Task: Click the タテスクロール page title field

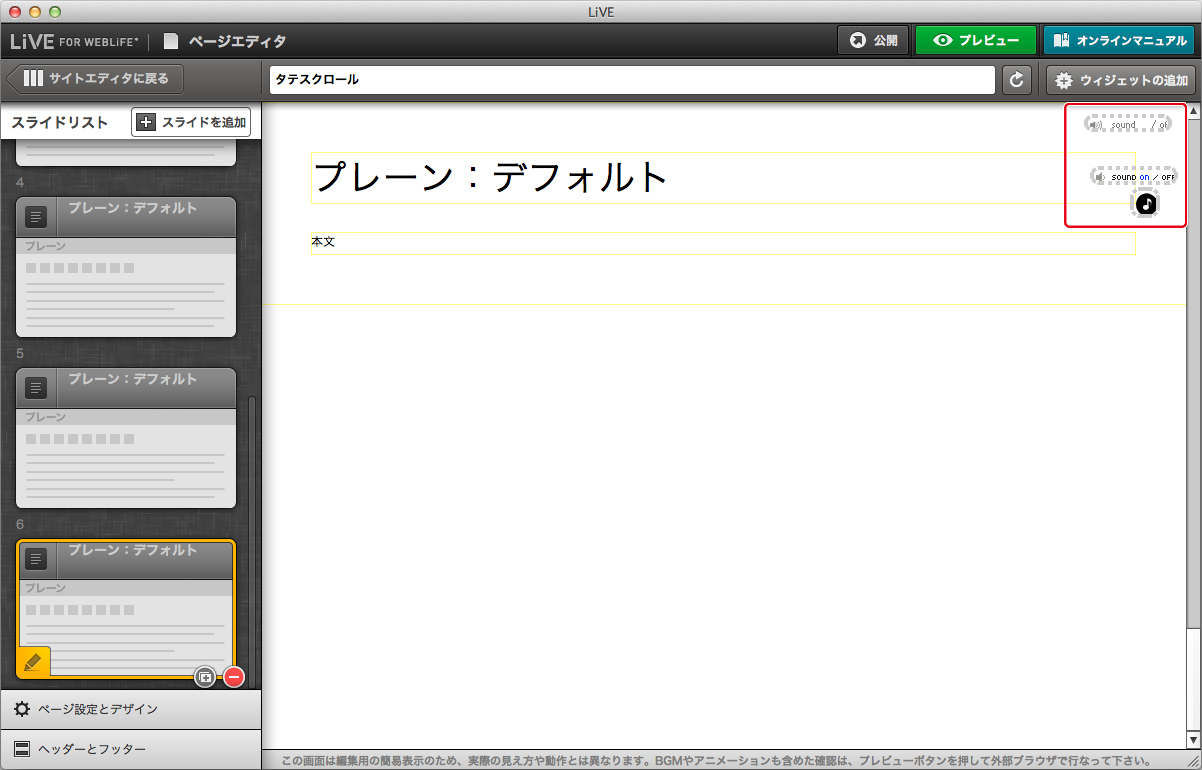Action: pyautogui.click(x=632, y=80)
